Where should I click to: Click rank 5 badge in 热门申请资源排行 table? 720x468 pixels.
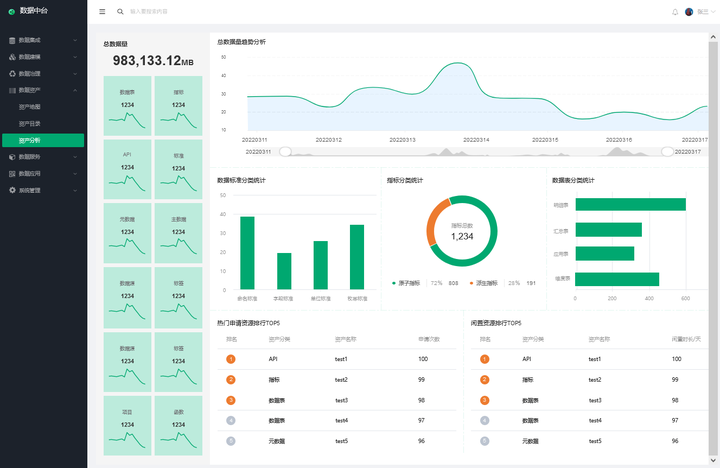(231, 441)
